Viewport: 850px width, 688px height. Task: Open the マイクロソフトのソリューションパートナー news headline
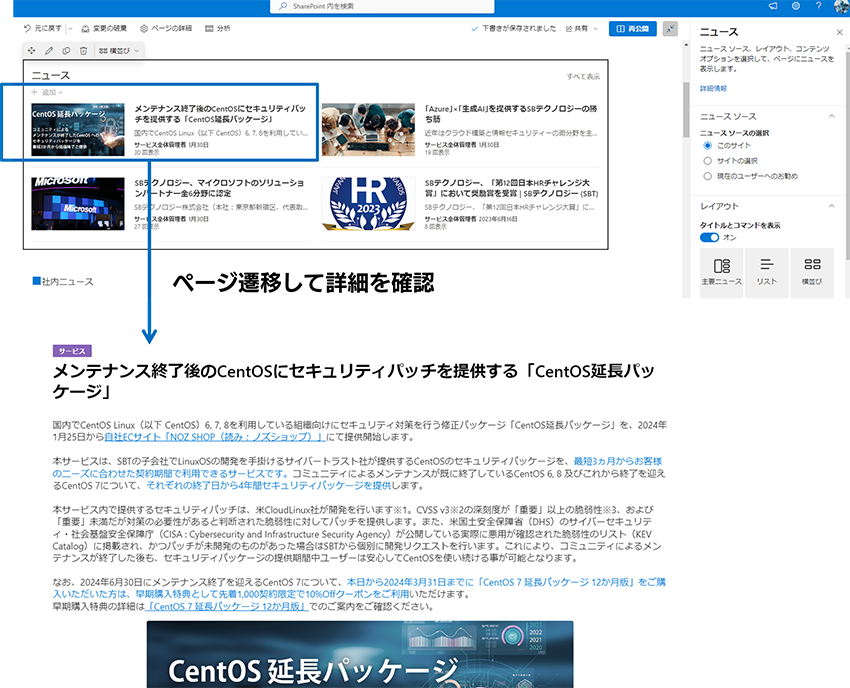click(219, 188)
